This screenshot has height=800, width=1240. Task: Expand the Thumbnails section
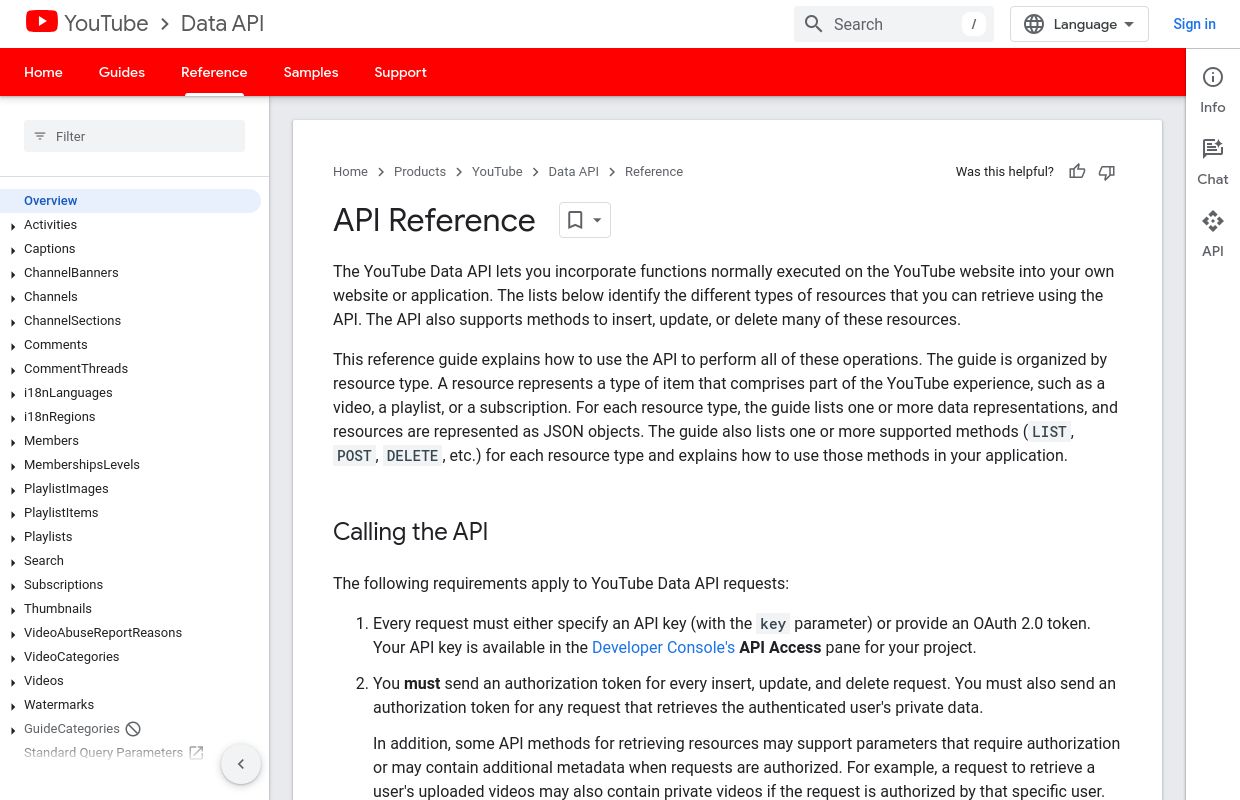click(13, 610)
